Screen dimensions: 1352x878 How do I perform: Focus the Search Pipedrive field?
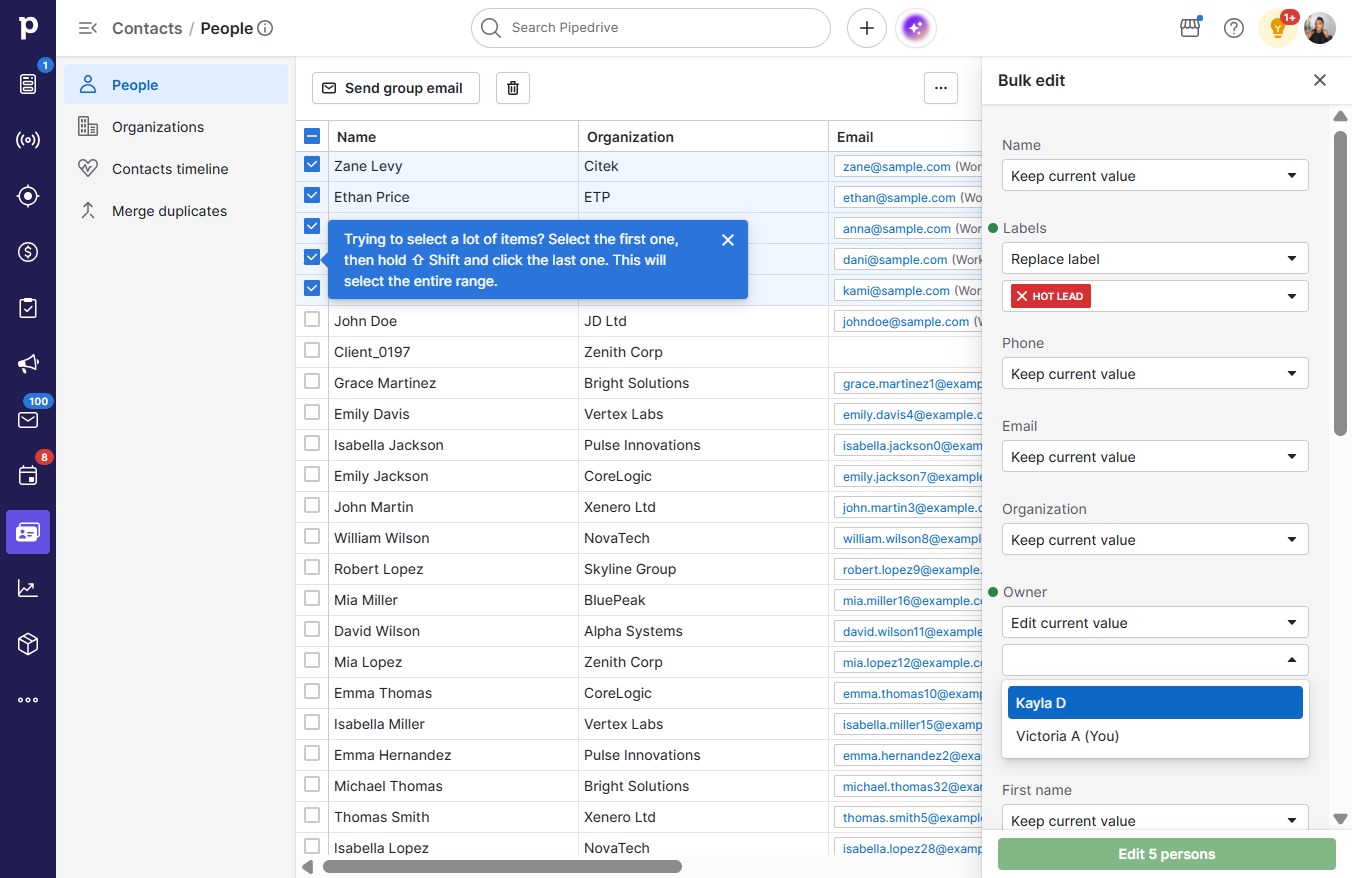[x=651, y=28]
